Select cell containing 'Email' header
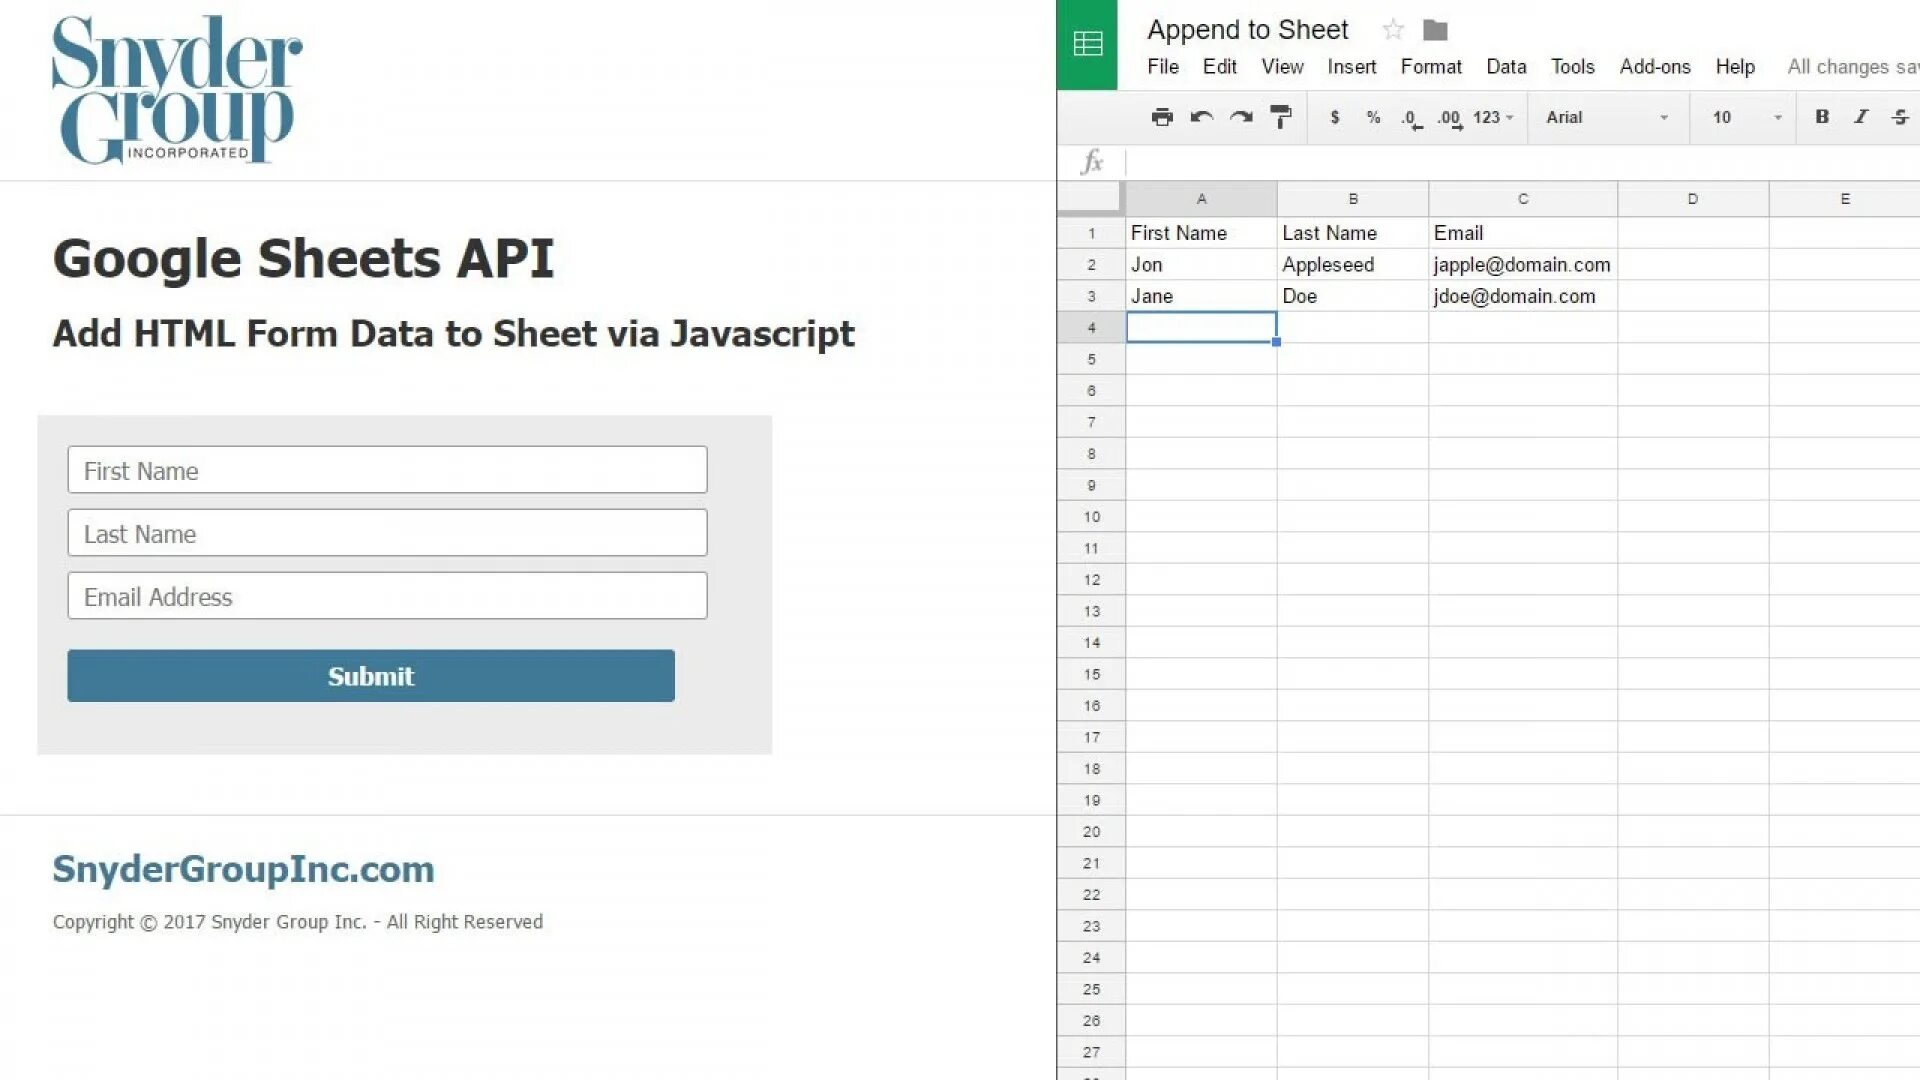 (x=1523, y=233)
